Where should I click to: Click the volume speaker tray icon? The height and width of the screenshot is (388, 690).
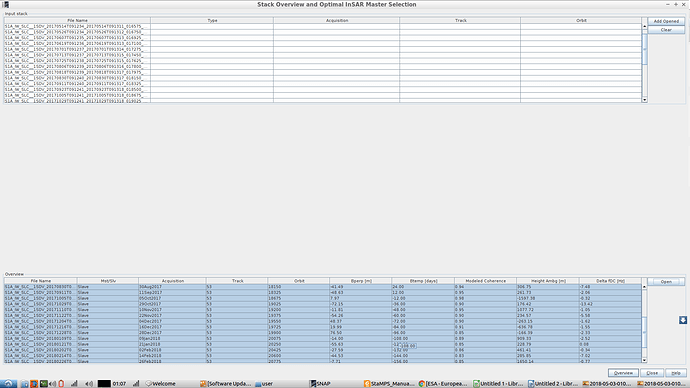89,384
